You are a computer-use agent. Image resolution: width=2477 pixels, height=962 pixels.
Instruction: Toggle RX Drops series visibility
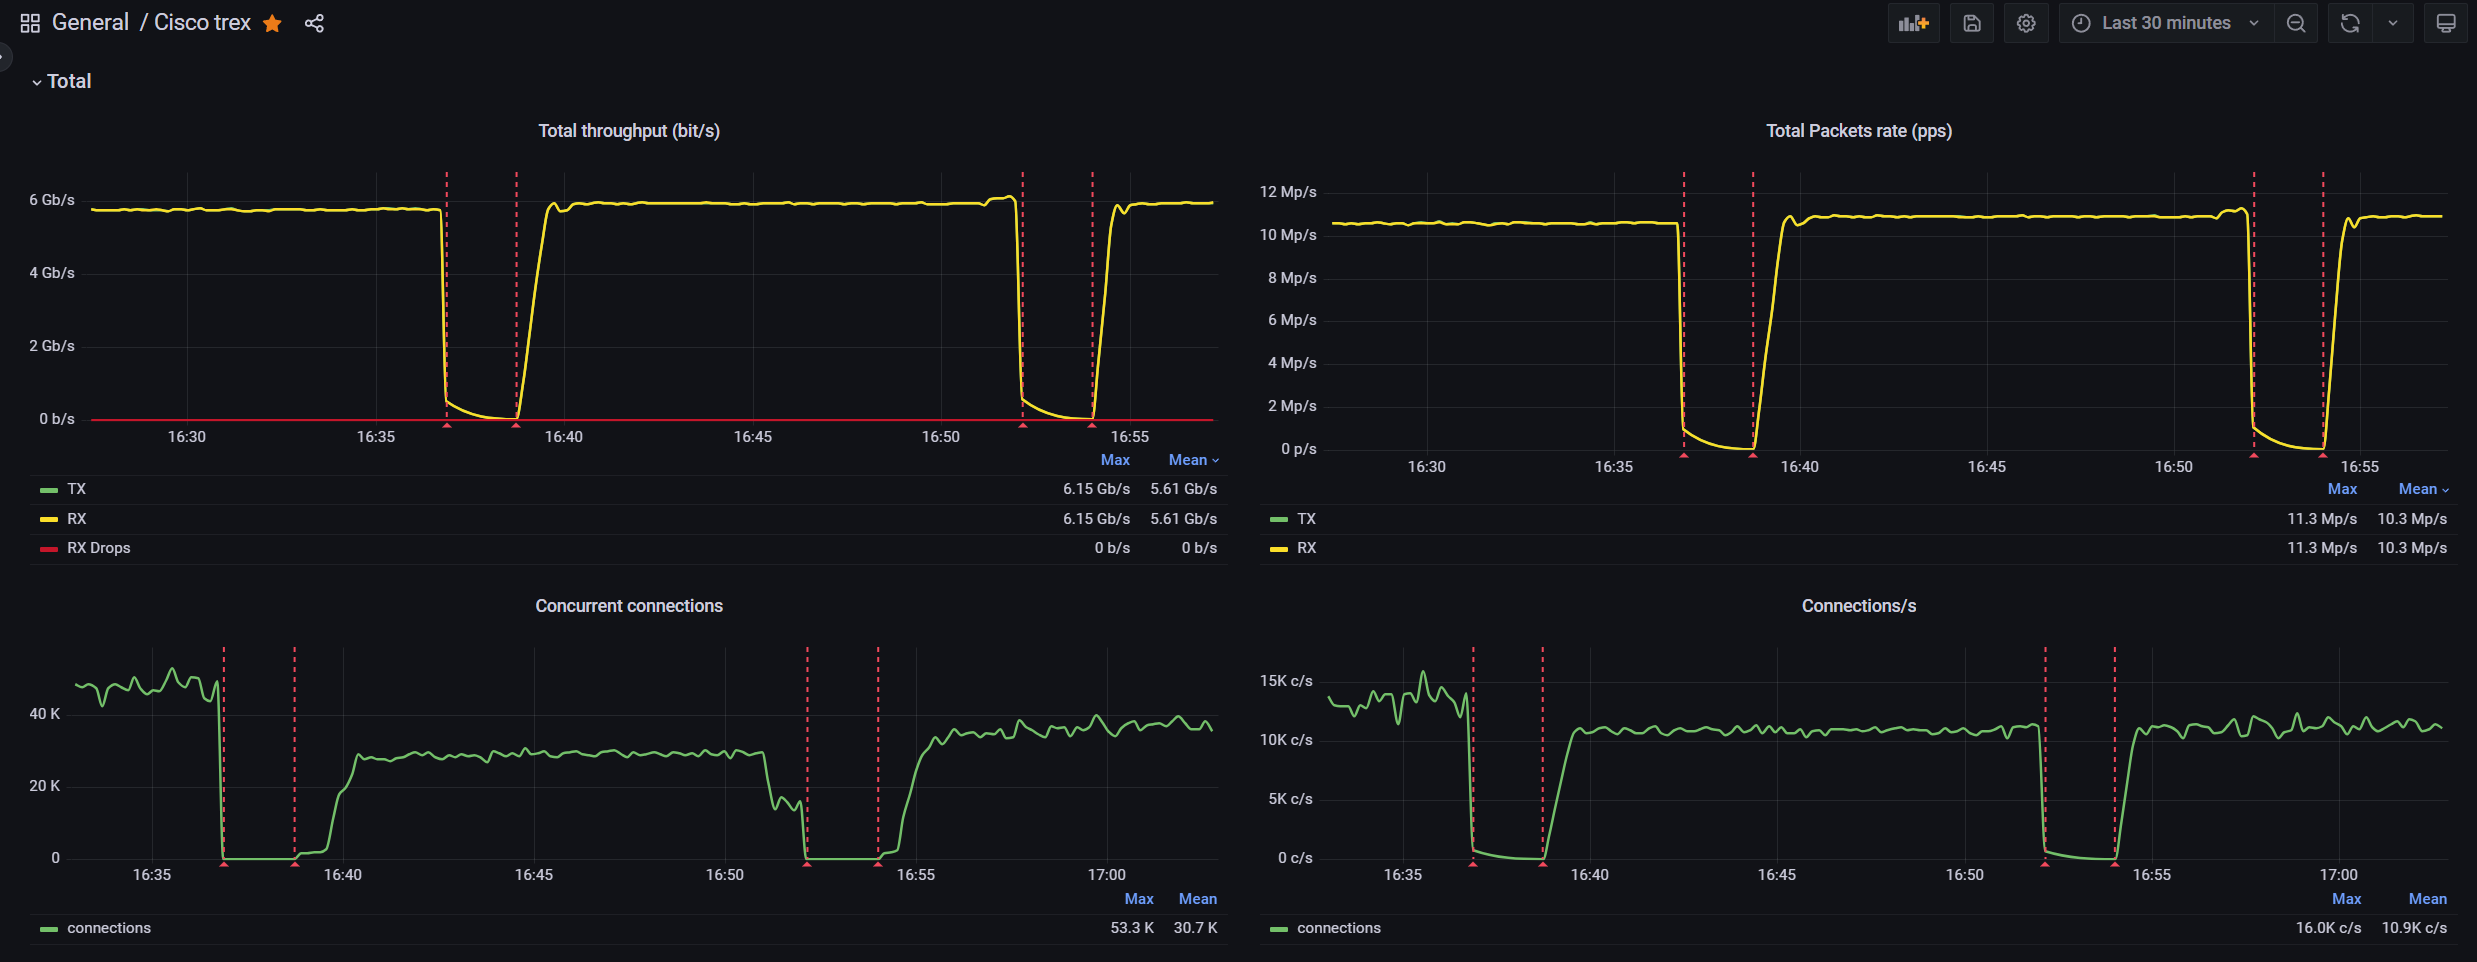tap(99, 548)
